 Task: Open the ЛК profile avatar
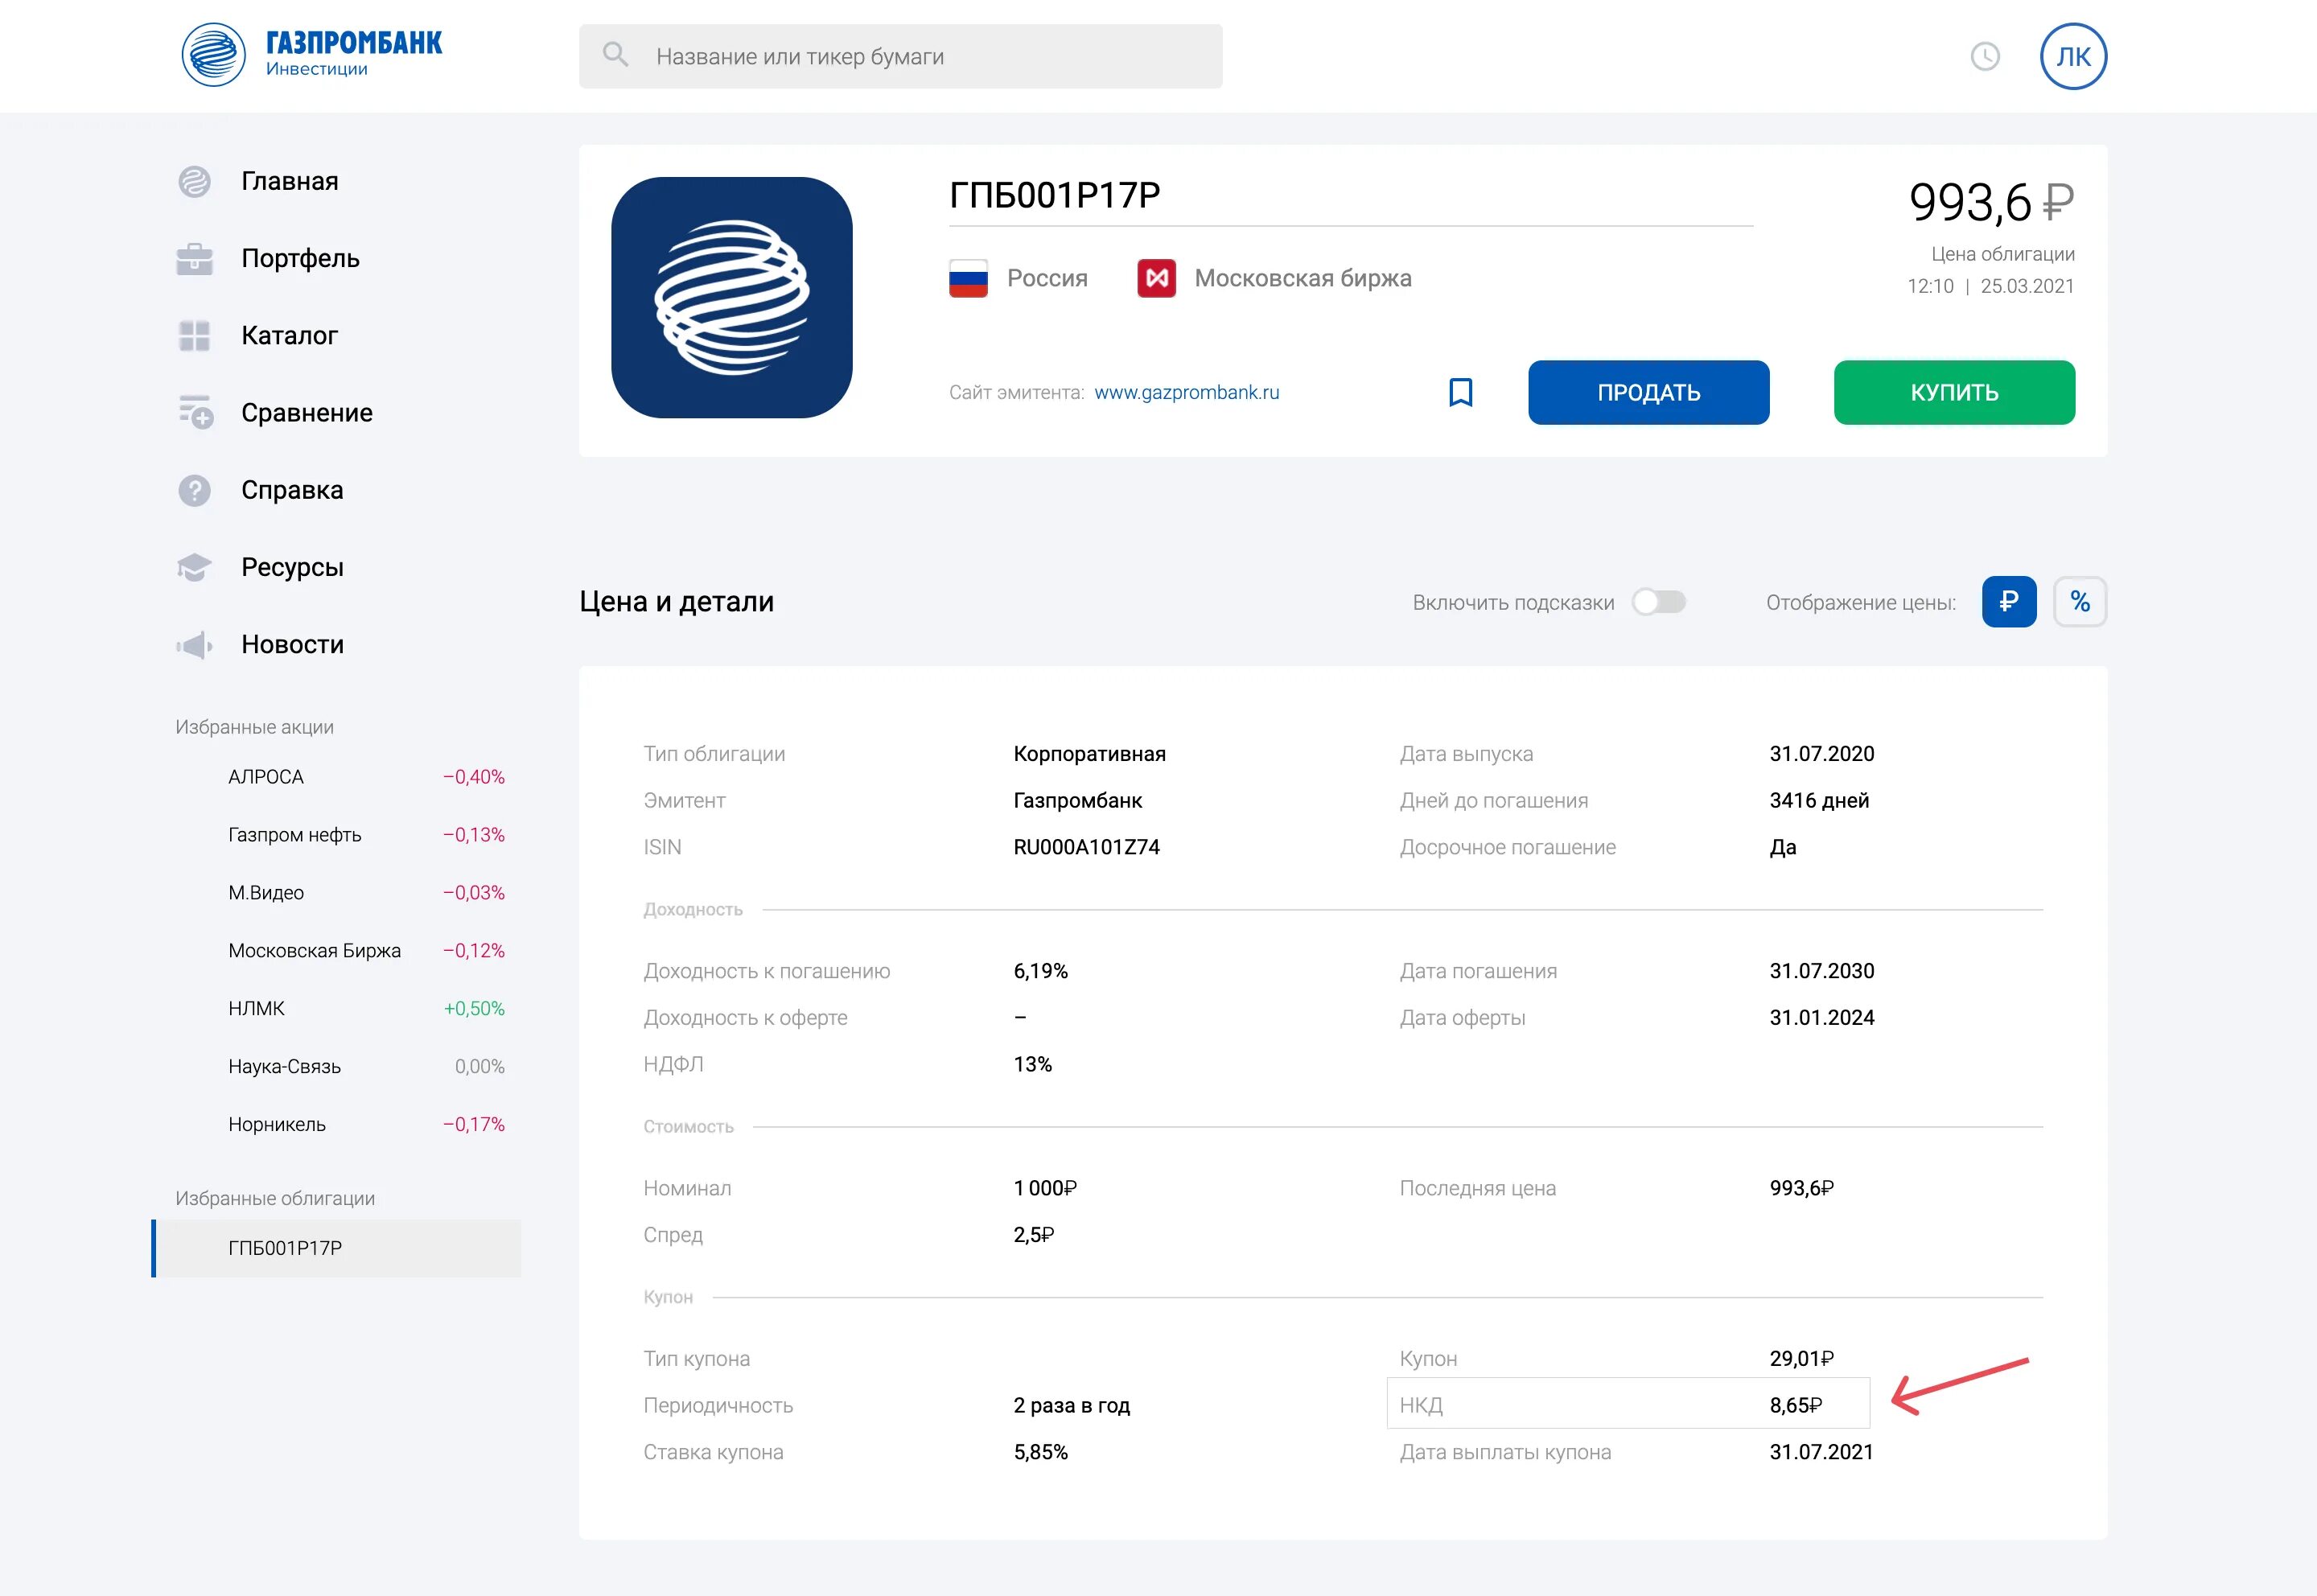(x=2073, y=56)
